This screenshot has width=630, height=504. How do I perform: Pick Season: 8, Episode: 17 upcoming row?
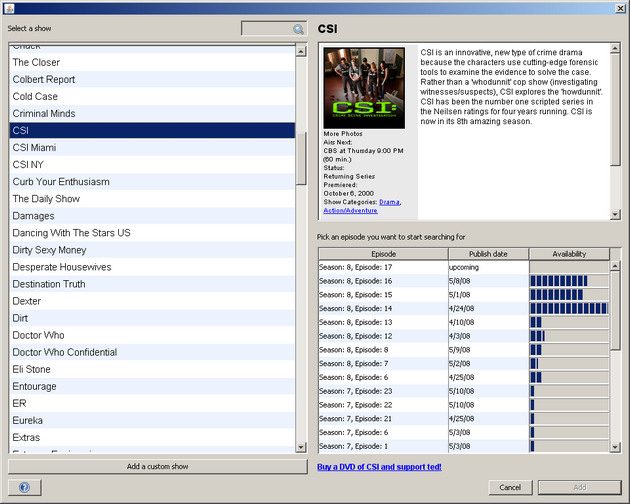pyautogui.click(x=464, y=267)
